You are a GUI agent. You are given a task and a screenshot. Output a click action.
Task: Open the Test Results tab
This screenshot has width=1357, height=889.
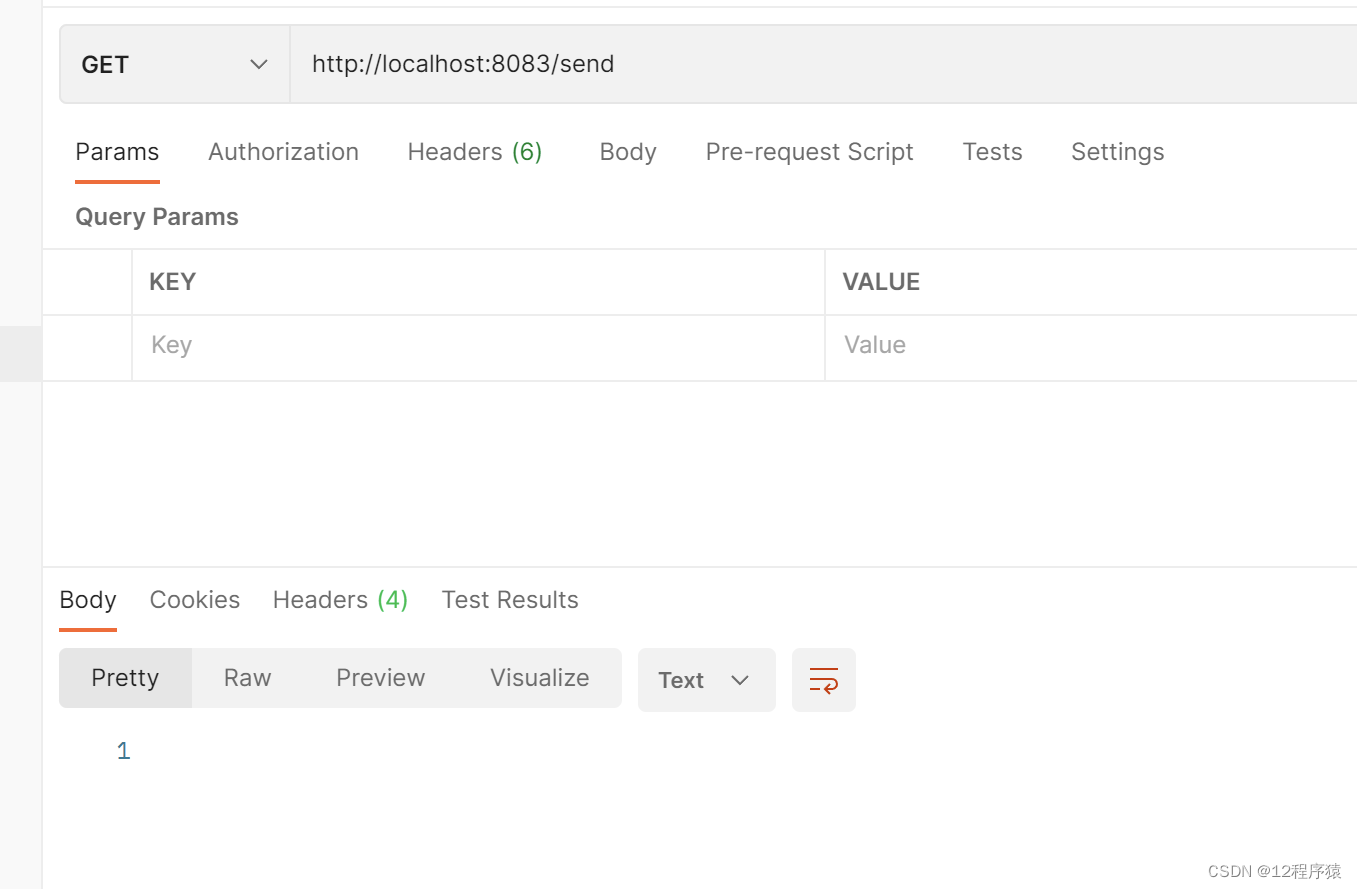pos(510,600)
